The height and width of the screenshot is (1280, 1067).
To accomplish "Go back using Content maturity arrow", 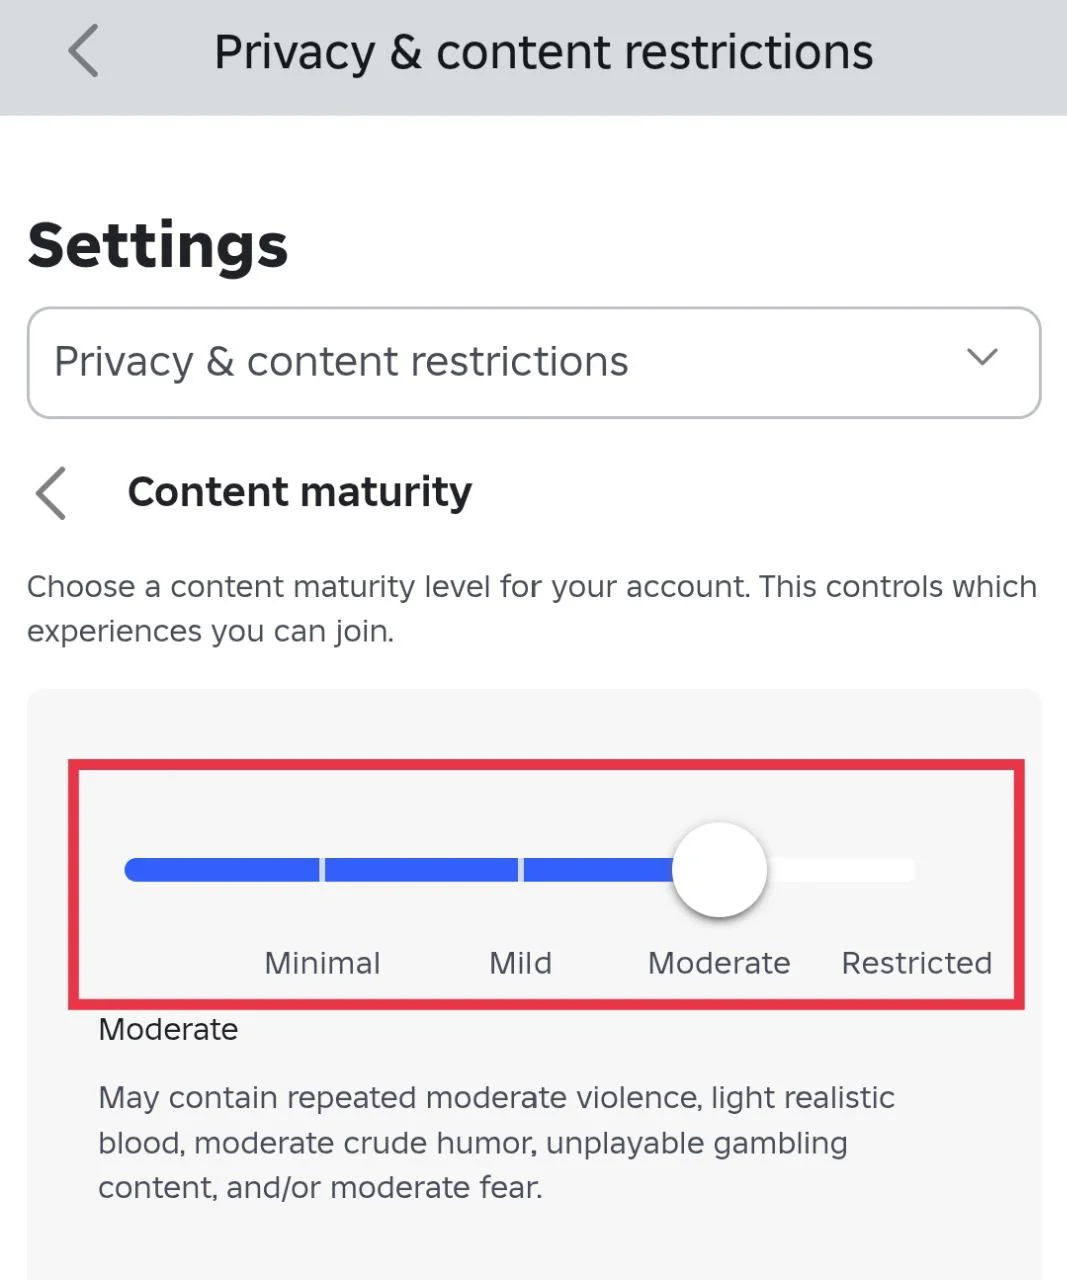I will 51,493.
